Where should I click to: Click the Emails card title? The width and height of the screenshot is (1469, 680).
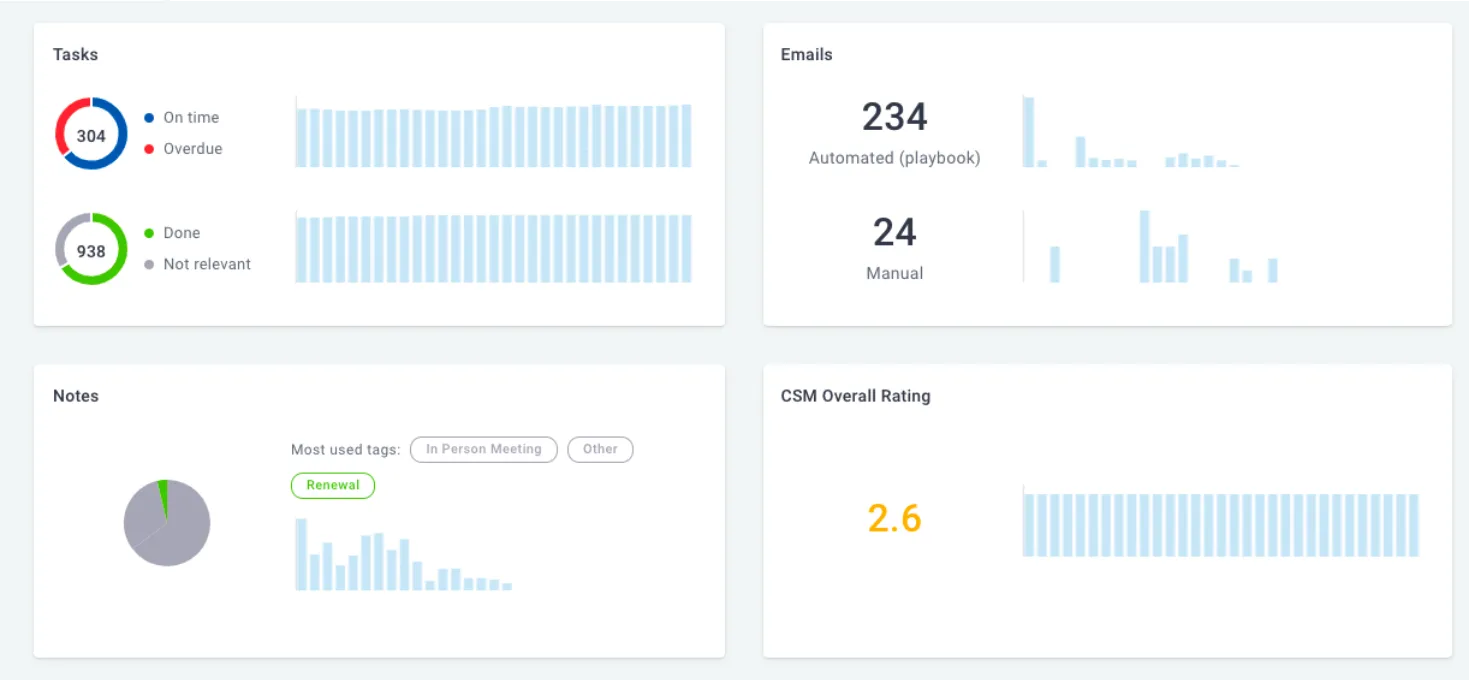tap(806, 54)
